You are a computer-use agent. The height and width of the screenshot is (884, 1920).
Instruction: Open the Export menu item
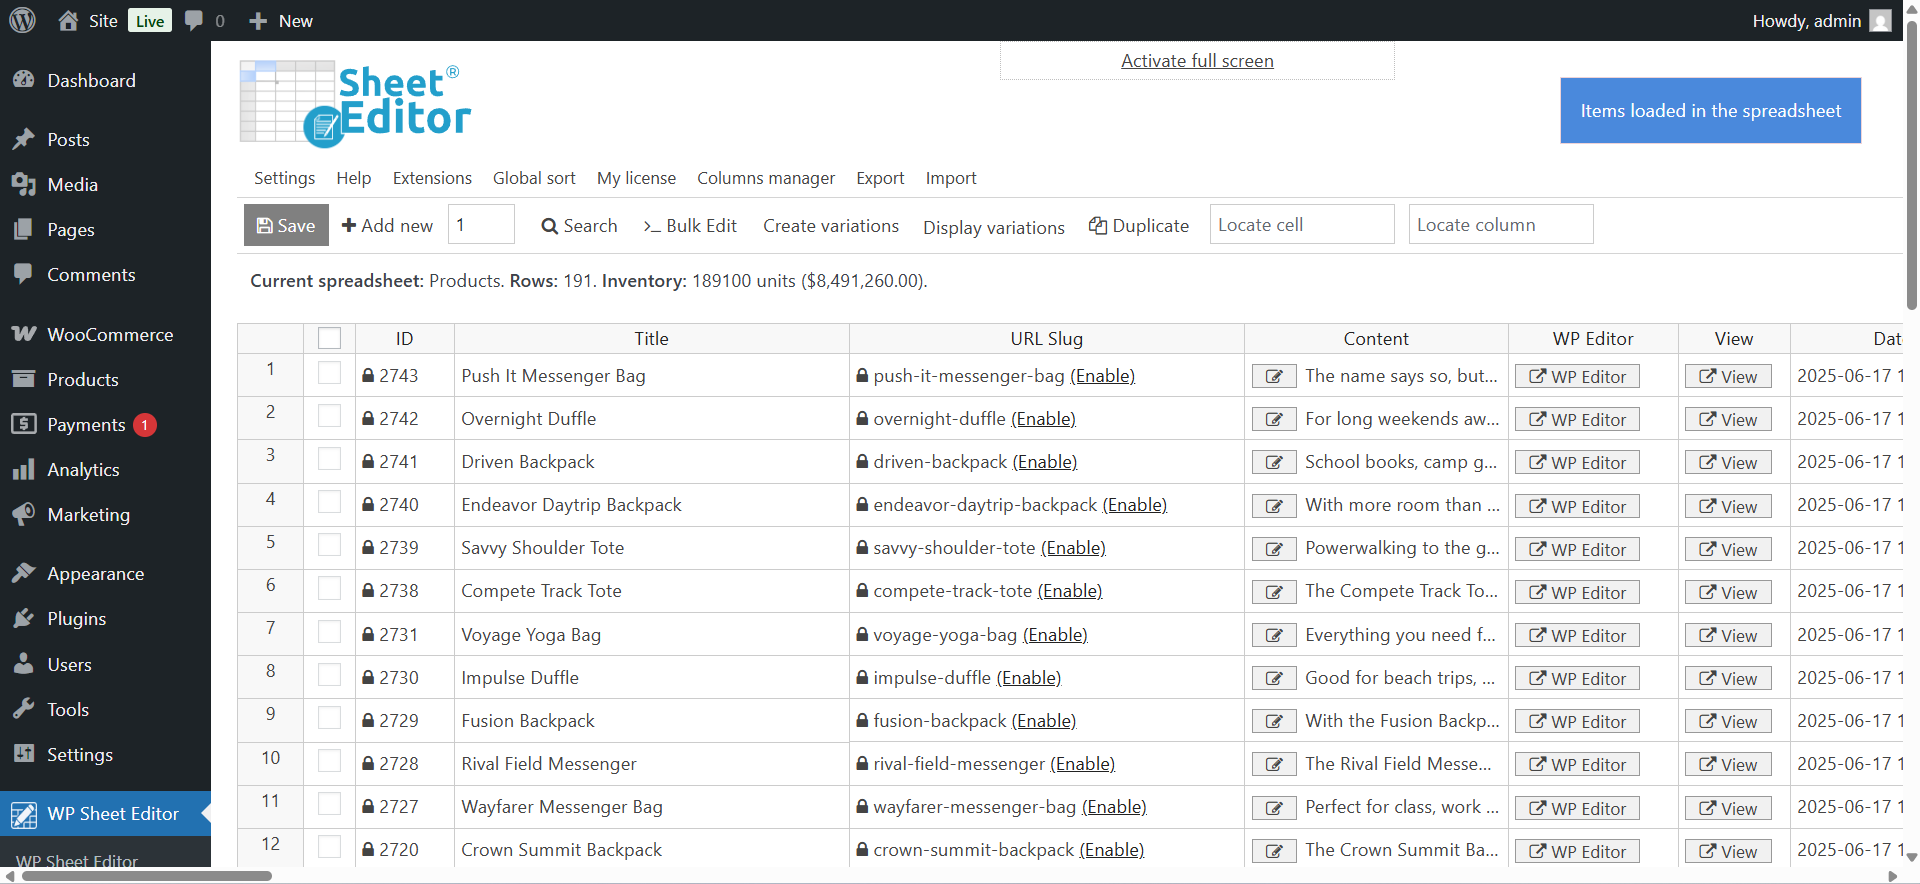879,178
